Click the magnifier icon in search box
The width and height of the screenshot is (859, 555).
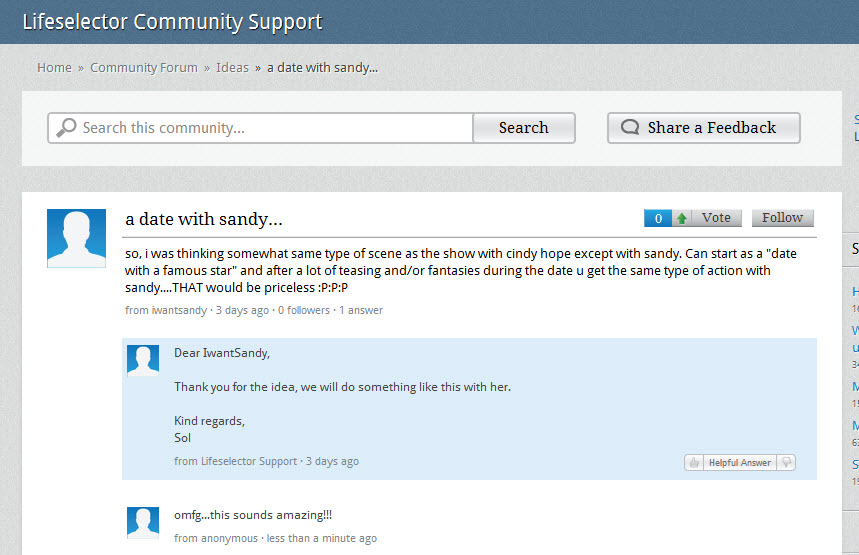click(x=66, y=128)
